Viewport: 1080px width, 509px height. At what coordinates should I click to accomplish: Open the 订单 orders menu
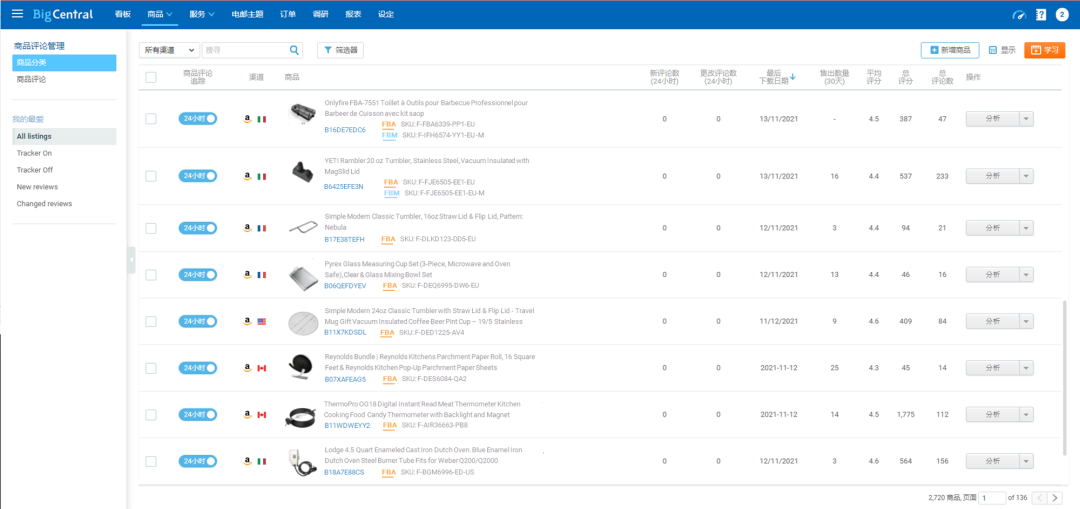[x=289, y=14]
